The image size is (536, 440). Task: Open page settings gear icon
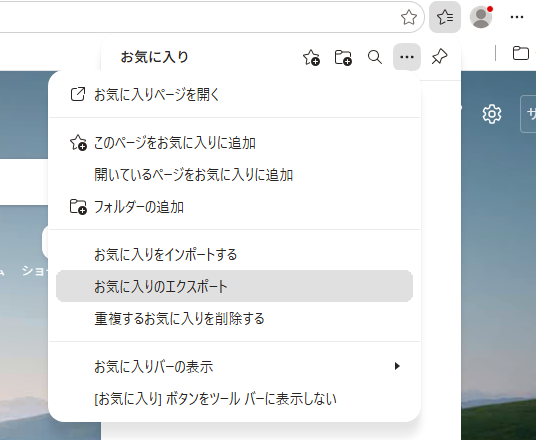[492, 114]
